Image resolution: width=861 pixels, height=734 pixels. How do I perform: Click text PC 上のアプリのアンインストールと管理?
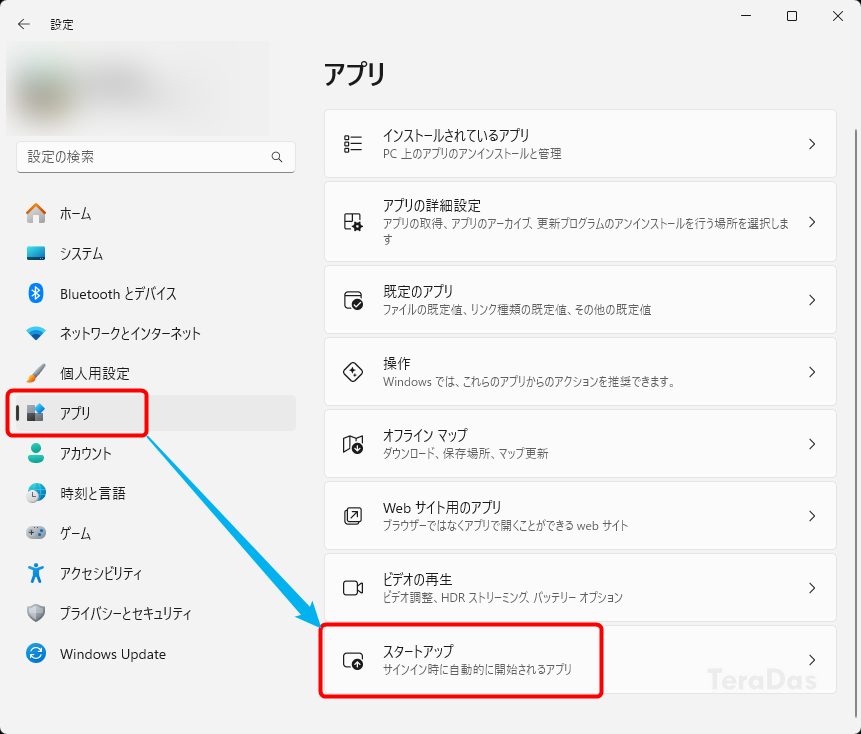pos(472,154)
